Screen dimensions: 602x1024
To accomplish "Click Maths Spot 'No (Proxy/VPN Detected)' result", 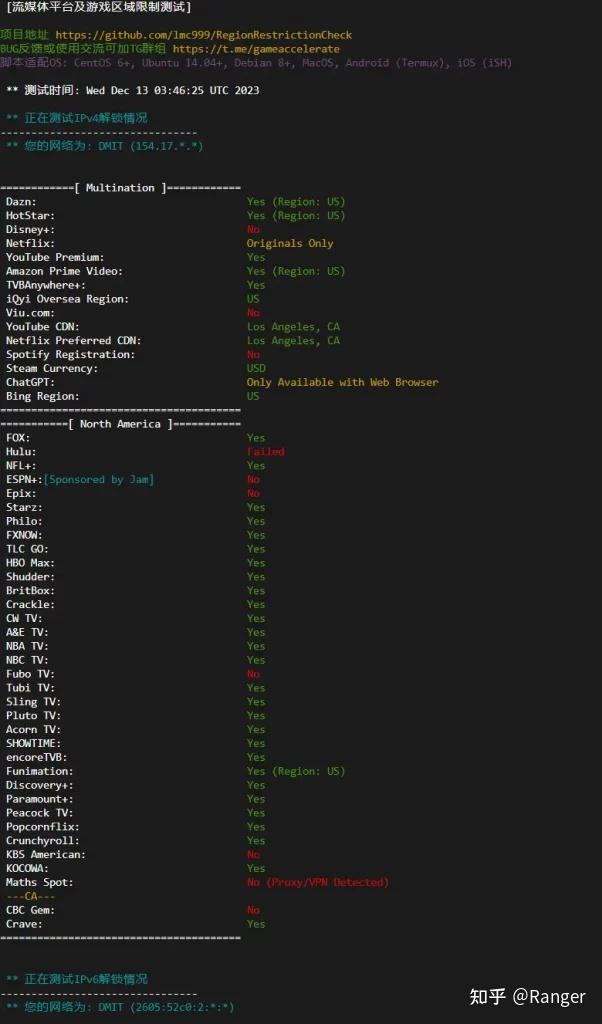I will (317, 882).
